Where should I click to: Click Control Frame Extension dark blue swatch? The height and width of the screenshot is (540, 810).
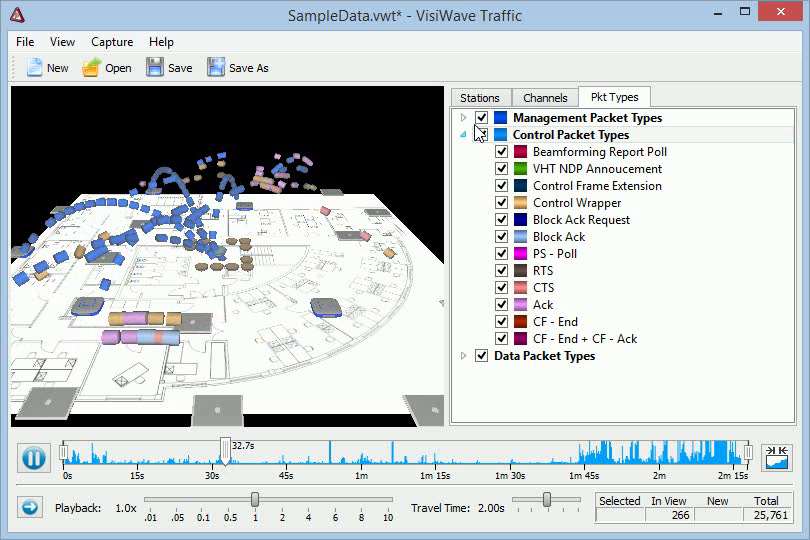coord(521,186)
